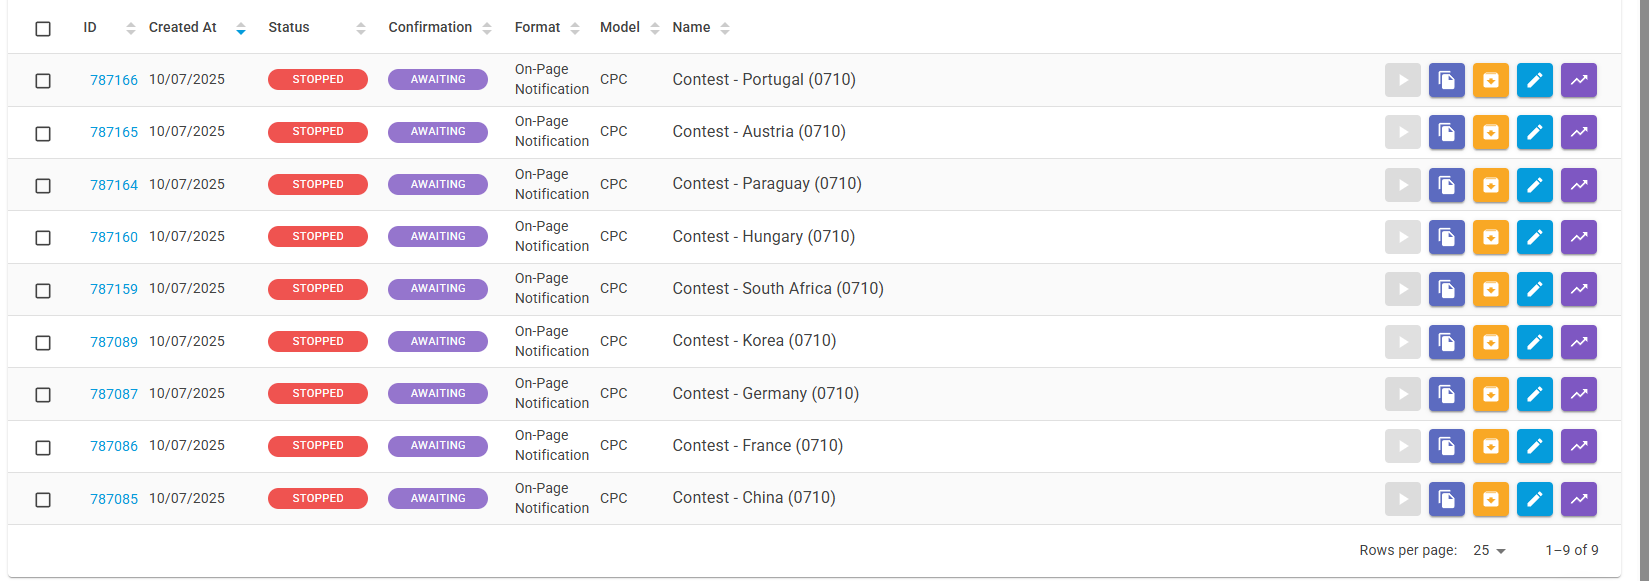1650x581 pixels.
Task: Edit Contest - Hungary campaign with pencil icon
Action: pyautogui.click(x=1534, y=237)
